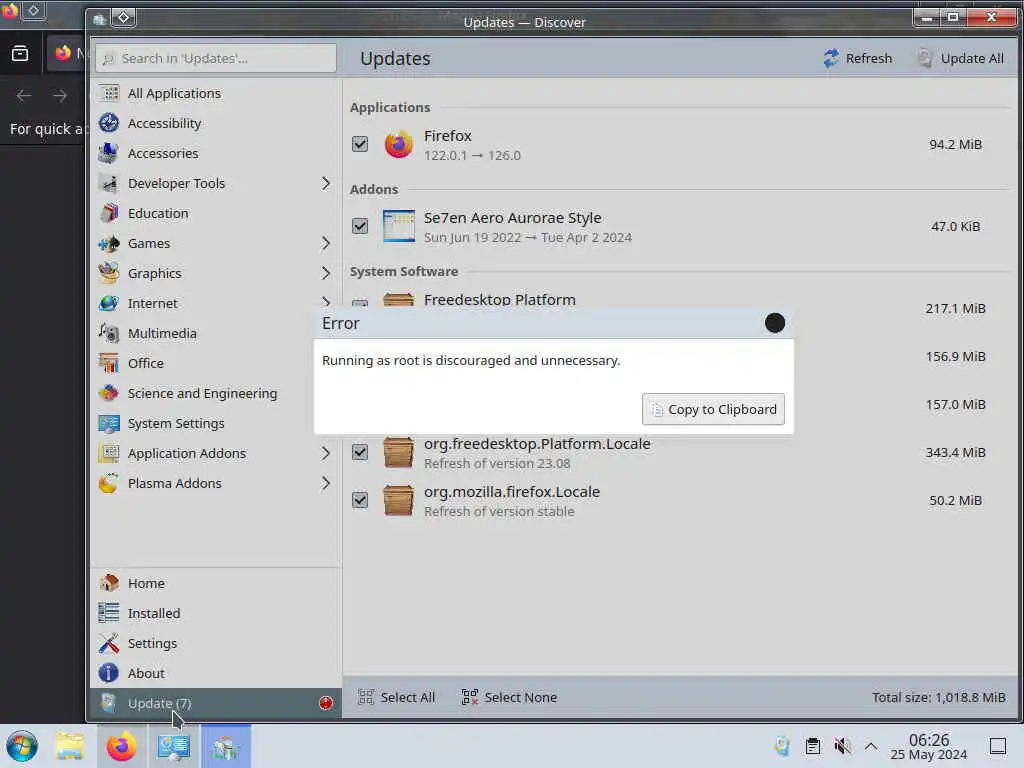Open the Education category
The width and height of the screenshot is (1024, 768).
tap(216, 214)
